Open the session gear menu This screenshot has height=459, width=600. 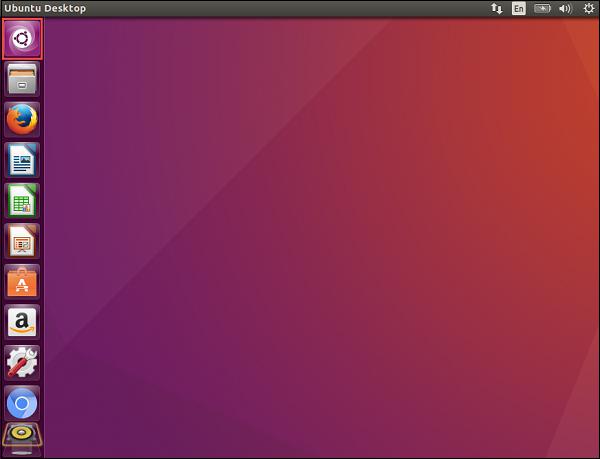click(589, 8)
